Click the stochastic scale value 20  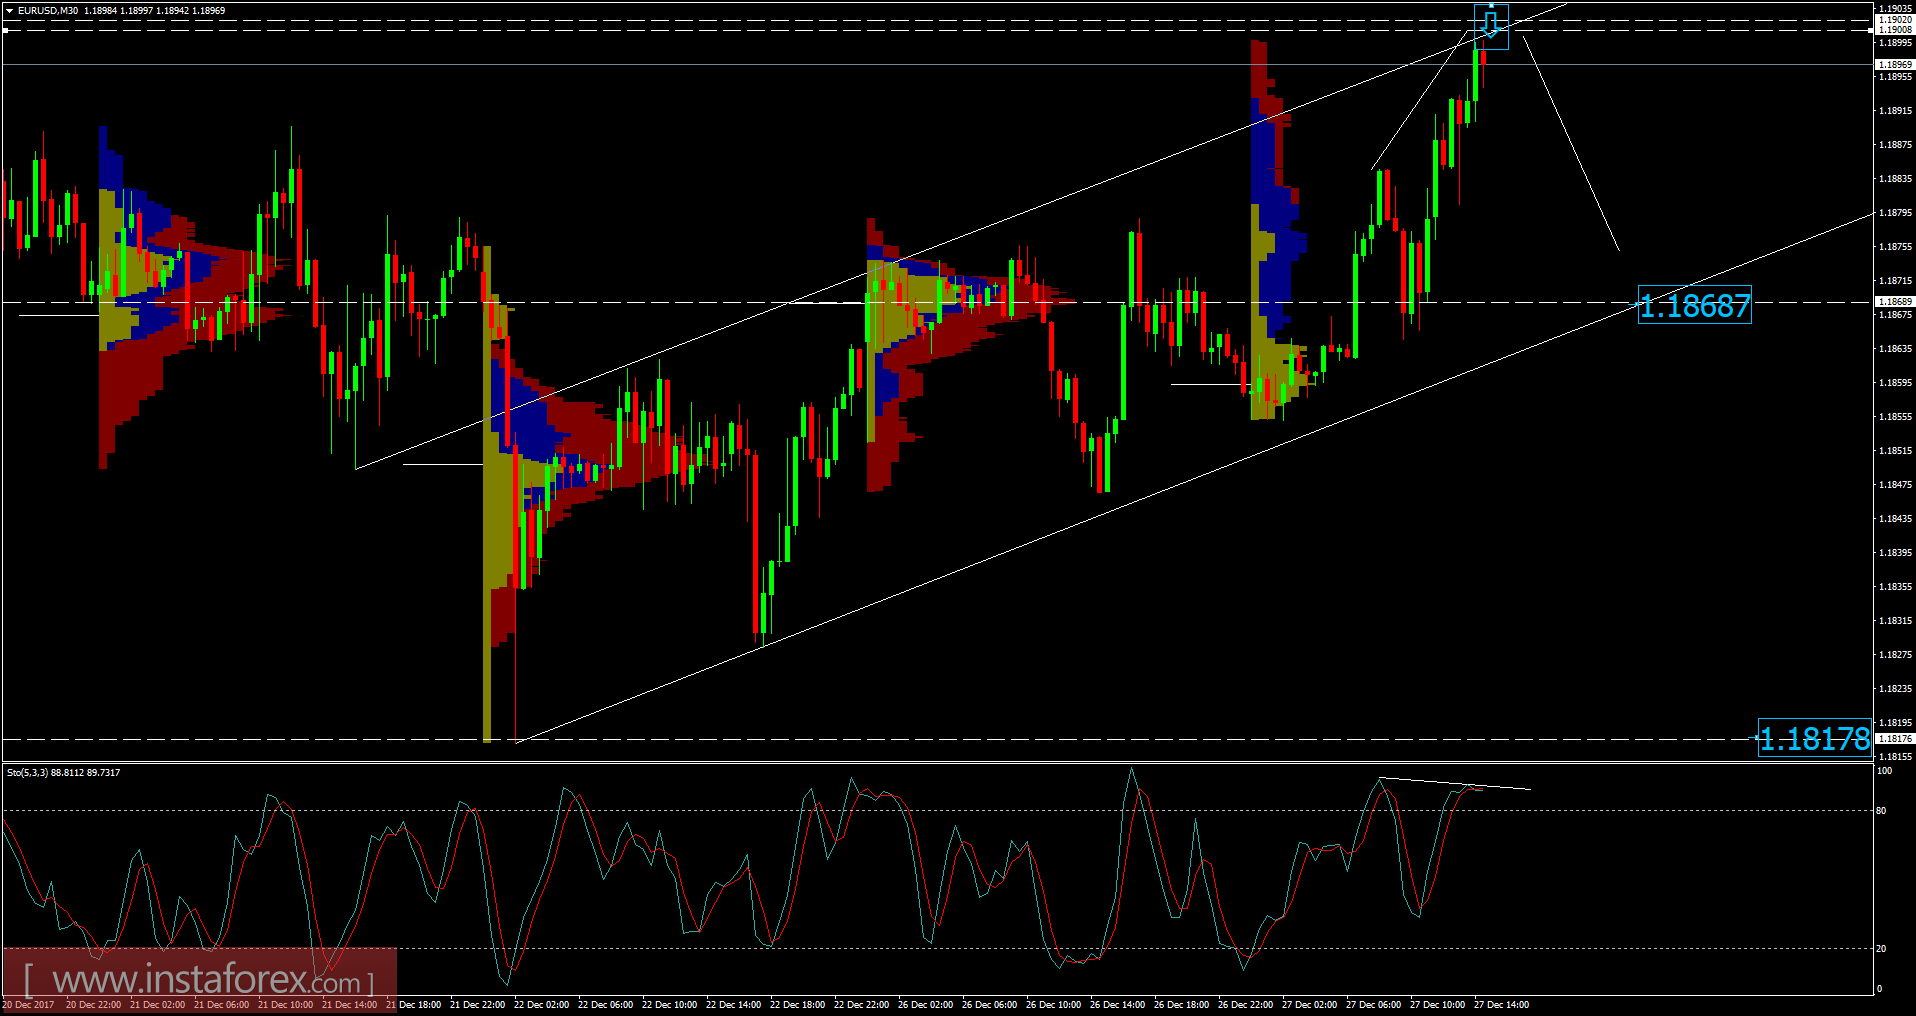click(x=1882, y=949)
